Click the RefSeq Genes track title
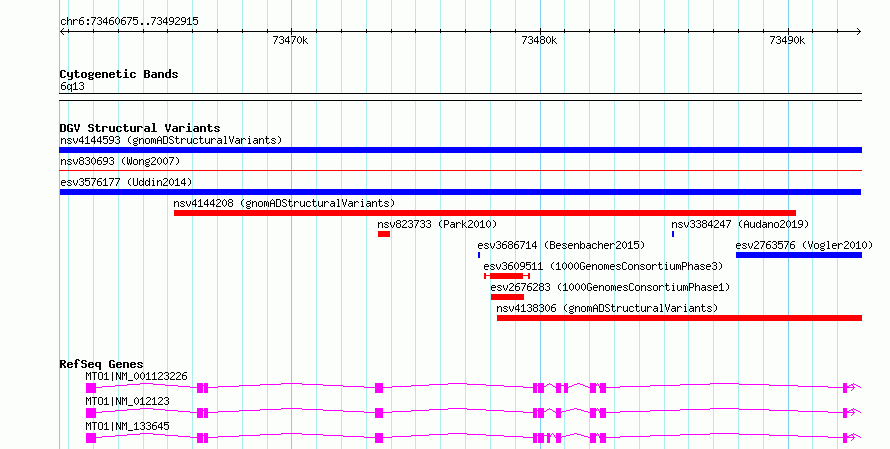Viewport: 890px width, 449px height. (x=102, y=364)
